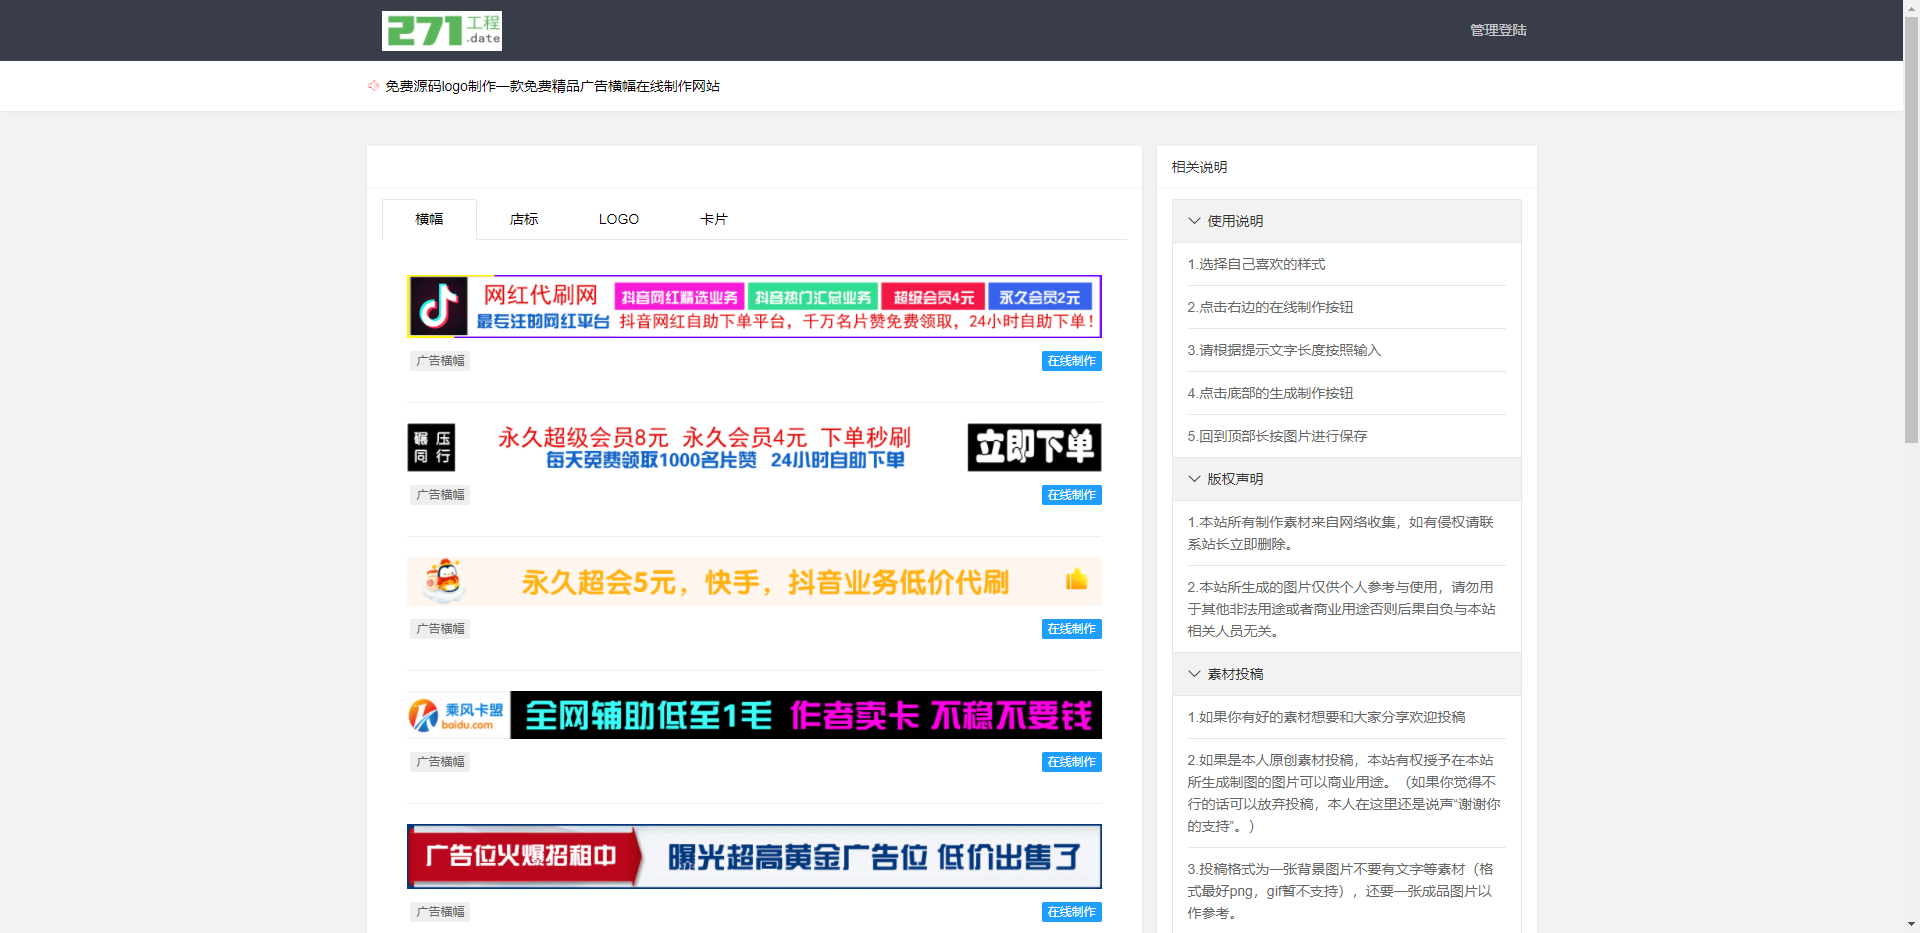Viewport: 1920px width, 933px height.
Task: Click the page vertical scrollbar thumb
Action: tap(1911, 229)
